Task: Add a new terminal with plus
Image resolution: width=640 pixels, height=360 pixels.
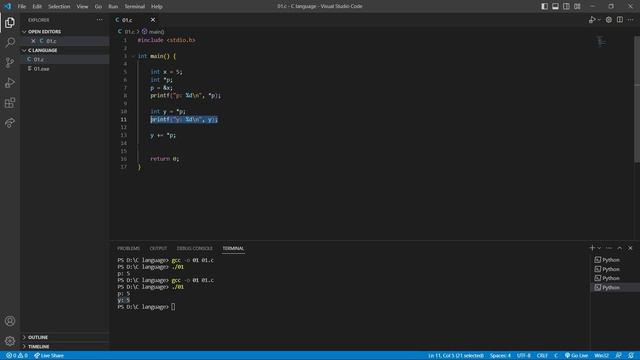Action: point(592,248)
